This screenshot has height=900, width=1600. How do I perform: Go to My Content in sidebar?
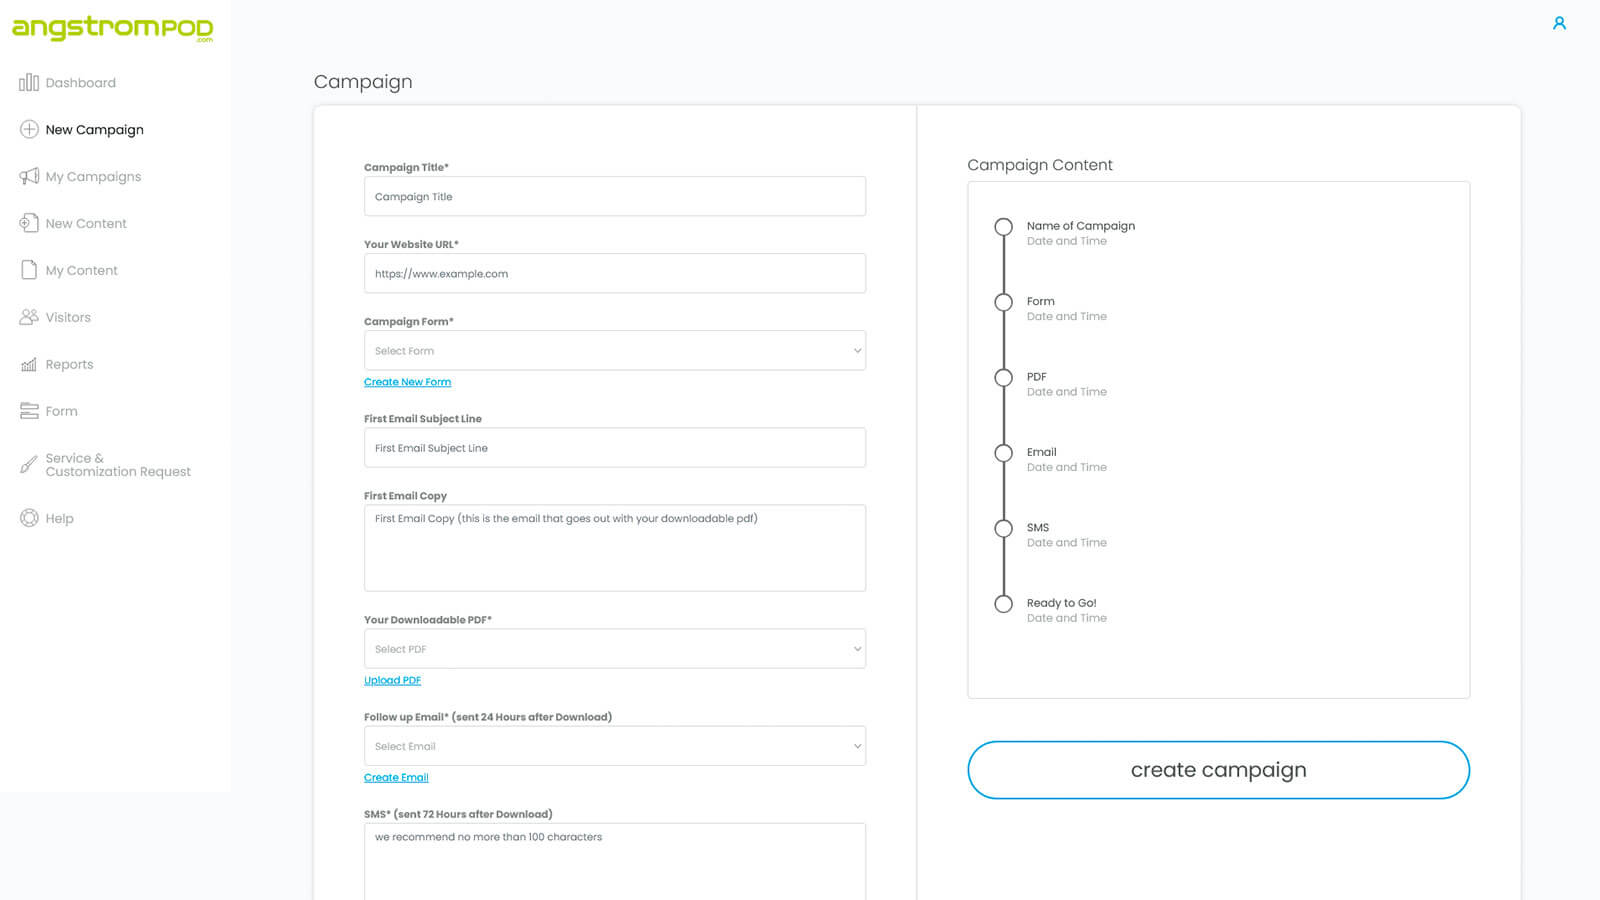point(81,271)
